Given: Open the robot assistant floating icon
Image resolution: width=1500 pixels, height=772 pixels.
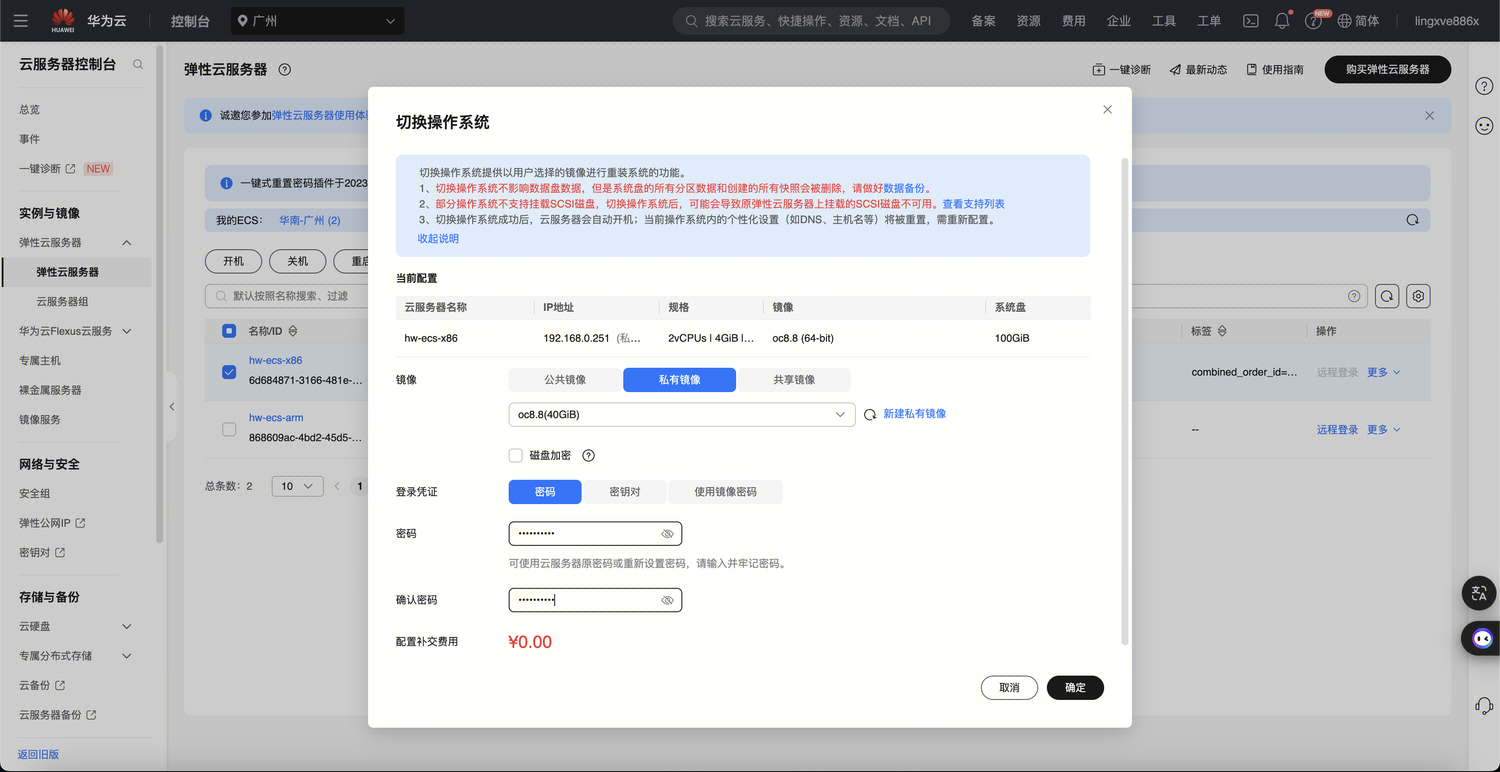Looking at the screenshot, I should pyautogui.click(x=1481, y=638).
